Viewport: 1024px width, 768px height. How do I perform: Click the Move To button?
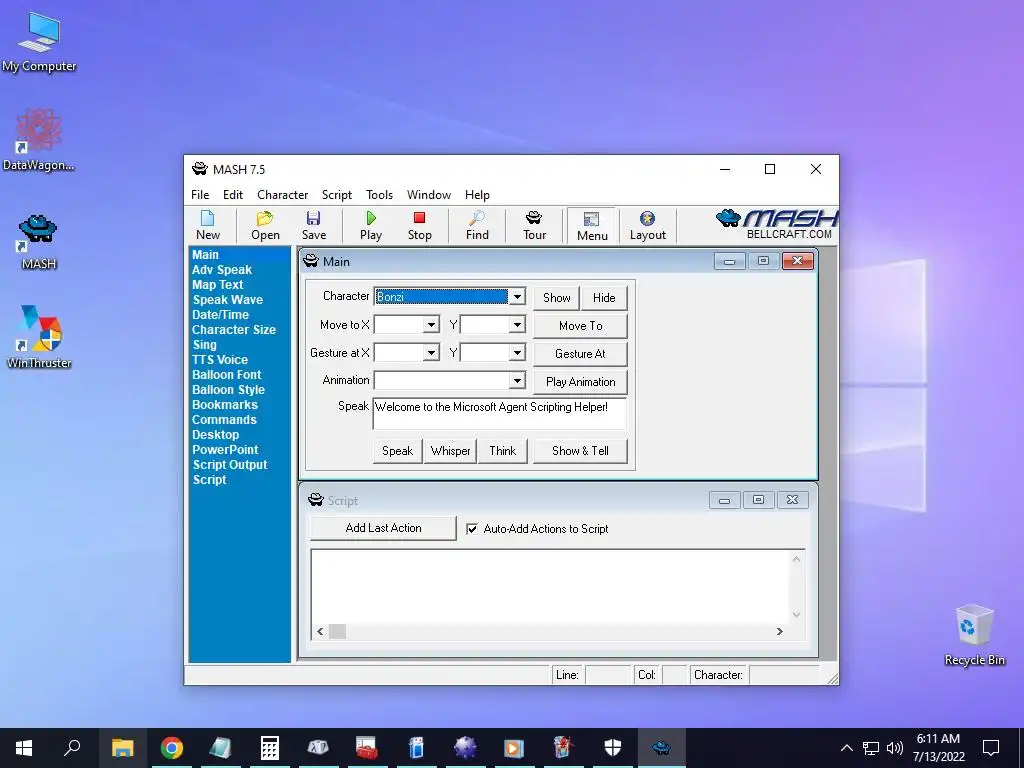click(580, 326)
